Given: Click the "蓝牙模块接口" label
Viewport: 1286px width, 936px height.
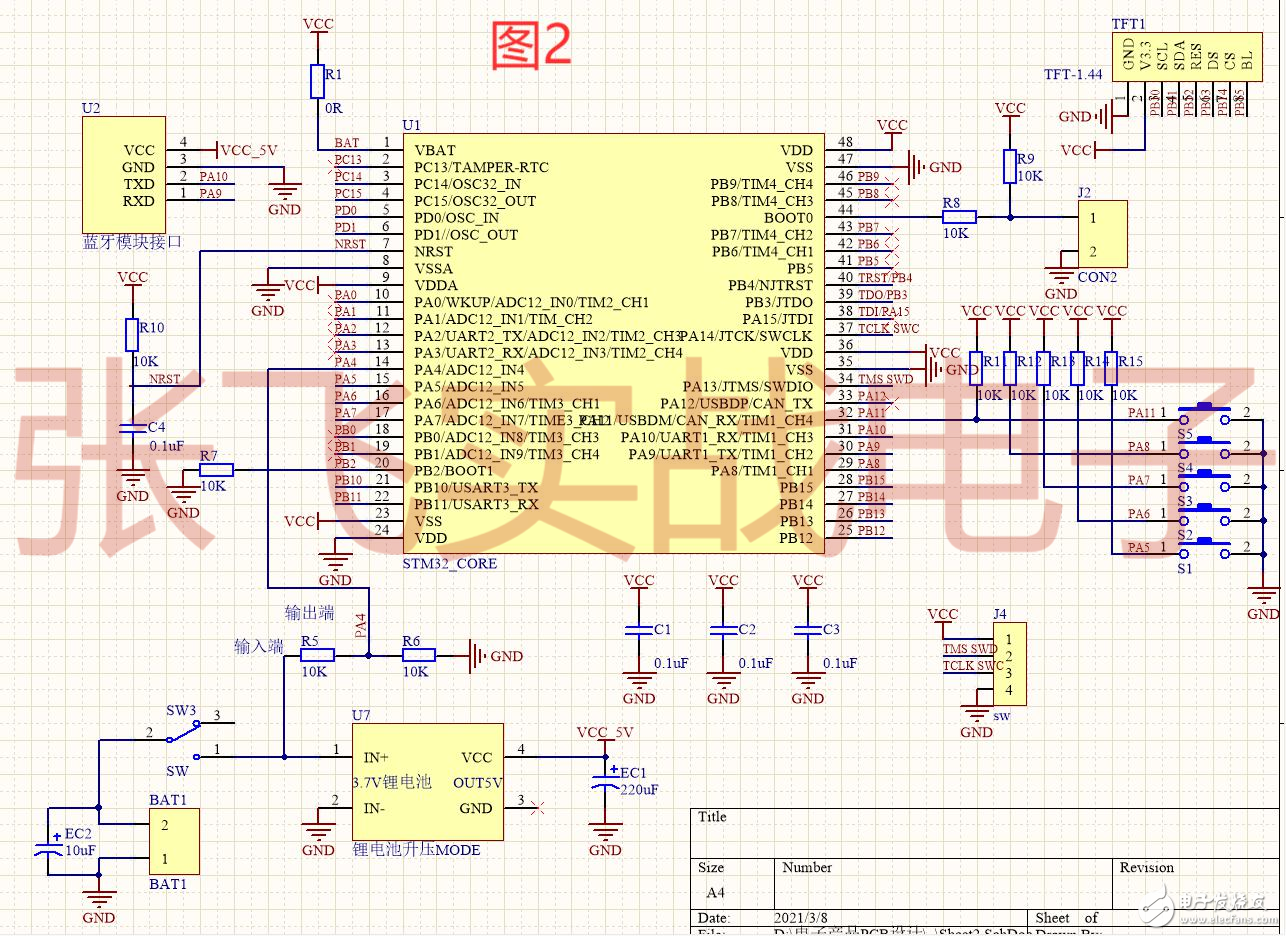Looking at the screenshot, I should click(133, 243).
